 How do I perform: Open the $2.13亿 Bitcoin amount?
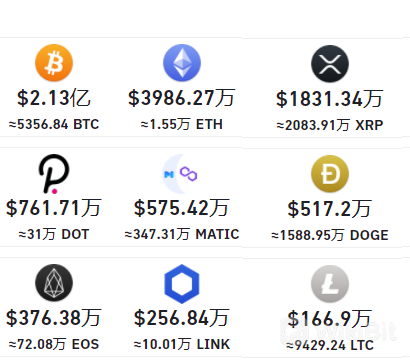54,98
